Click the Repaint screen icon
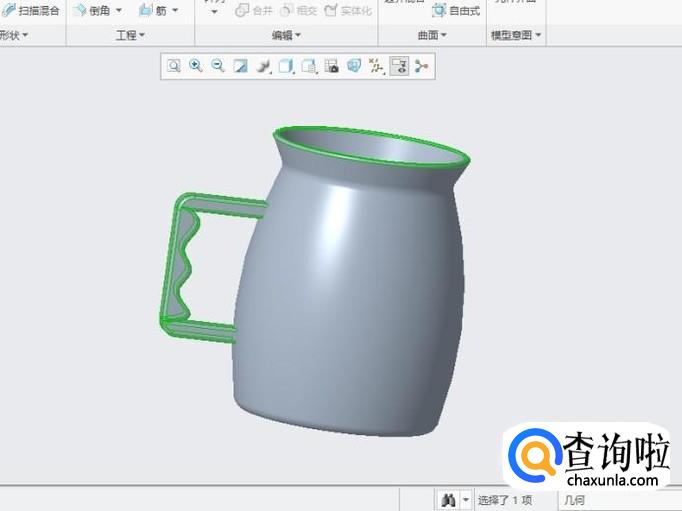 [240, 66]
